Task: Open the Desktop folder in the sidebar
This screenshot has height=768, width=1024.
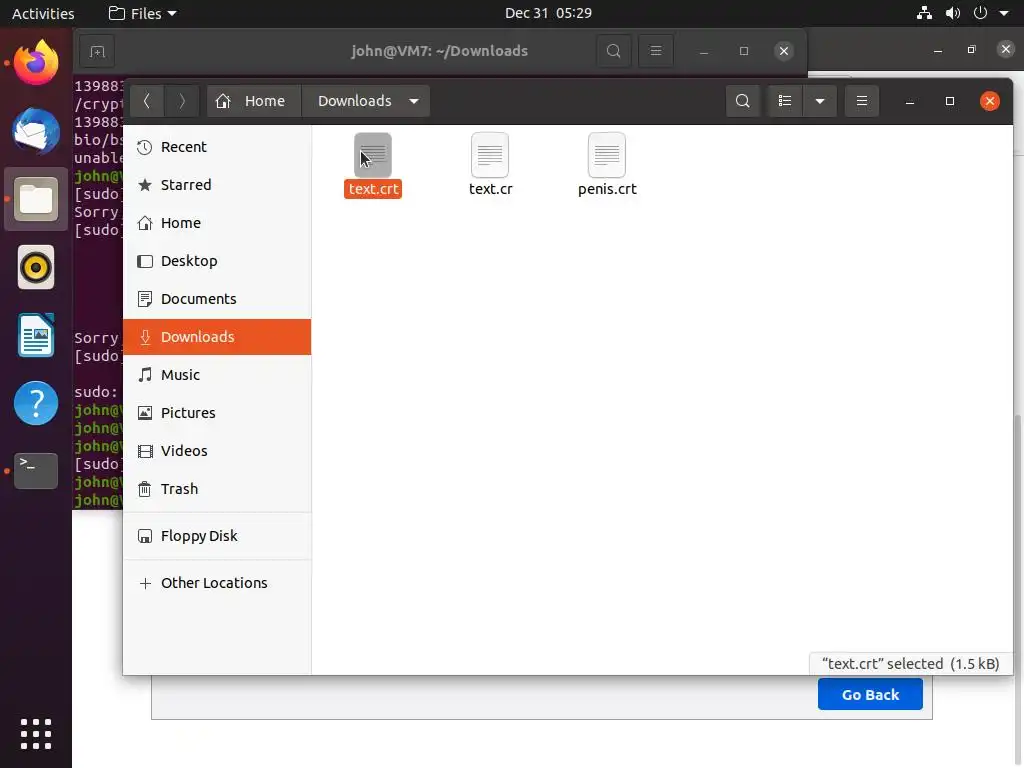Action: (217, 261)
